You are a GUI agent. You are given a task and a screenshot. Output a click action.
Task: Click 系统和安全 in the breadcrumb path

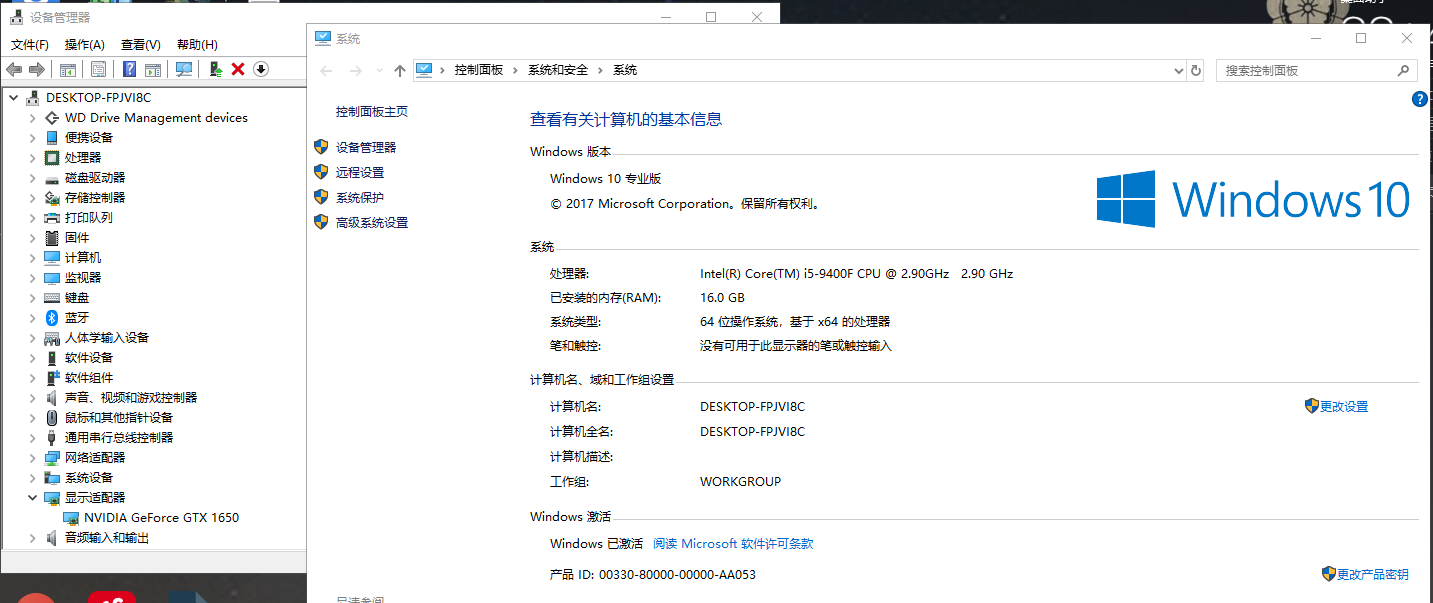(558, 70)
